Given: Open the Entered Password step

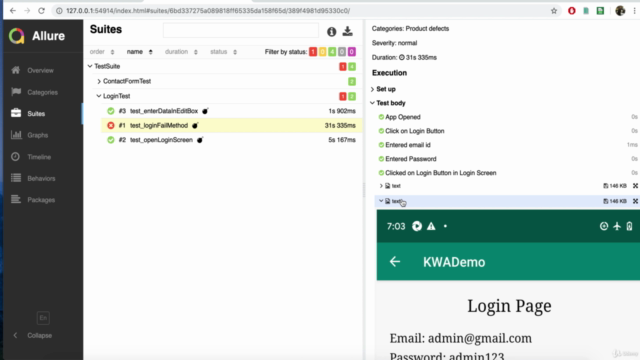Looking at the screenshot, I should pos(411,159).
